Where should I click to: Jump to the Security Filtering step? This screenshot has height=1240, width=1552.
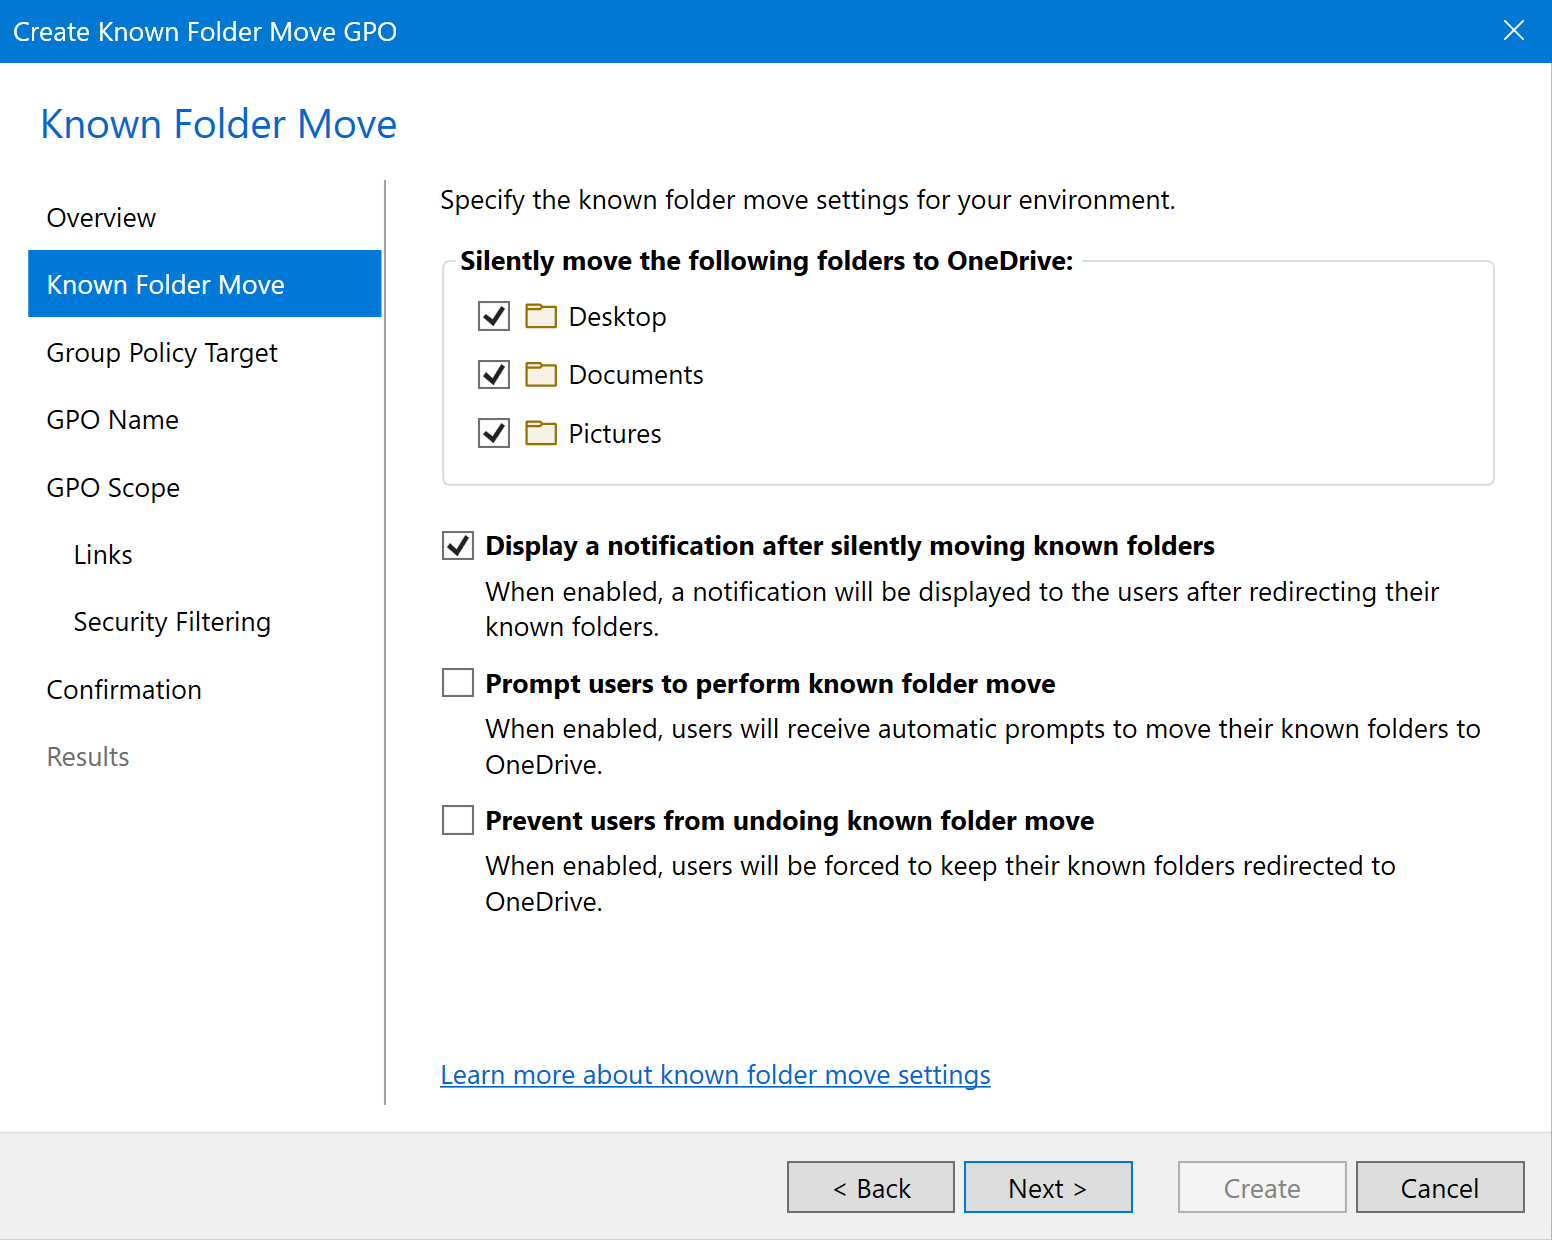[x=172, y=622]
